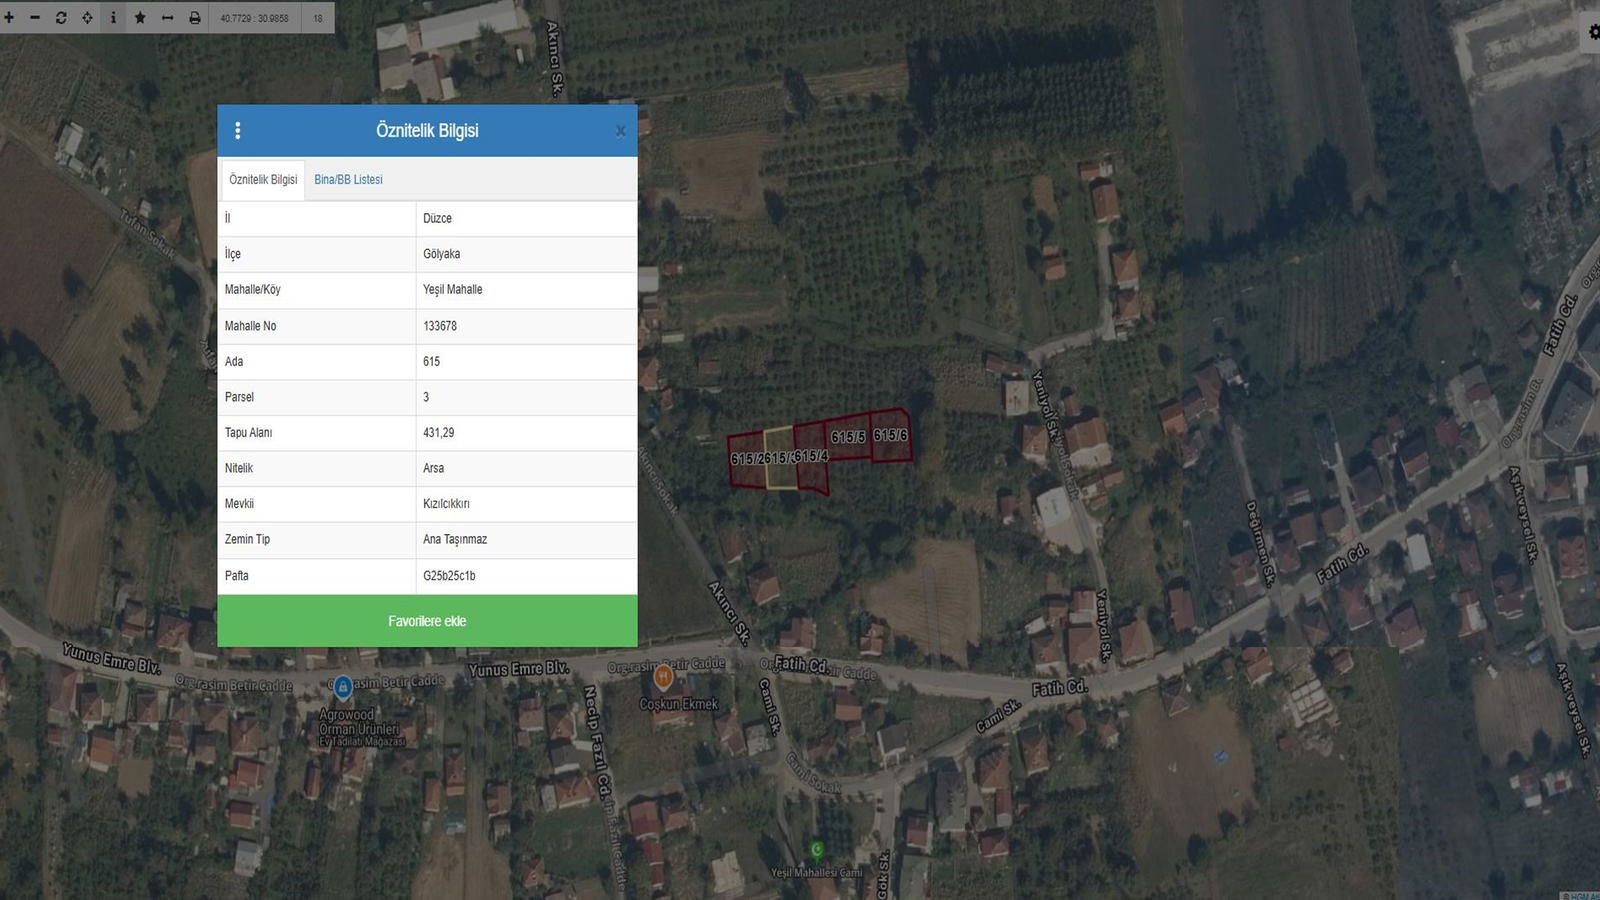This screenshot has height=900, width=1600.
Task: Print the map with printer icon
Action: pos(195,18)
